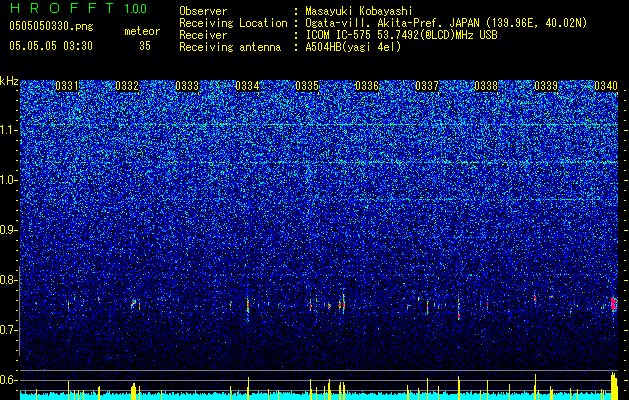
Task: Click the 'Observer' field label
Action: [203, 11]
